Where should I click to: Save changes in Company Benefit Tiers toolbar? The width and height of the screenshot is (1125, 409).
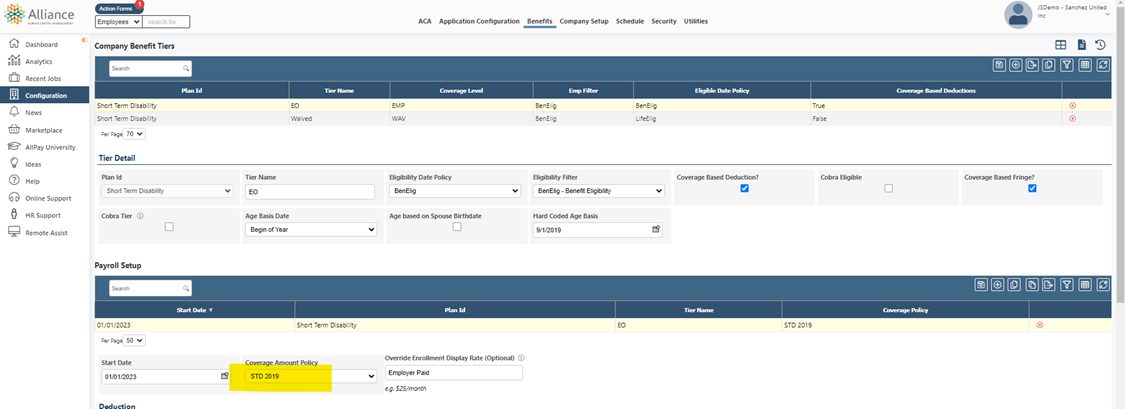click(x=999, y=65)
